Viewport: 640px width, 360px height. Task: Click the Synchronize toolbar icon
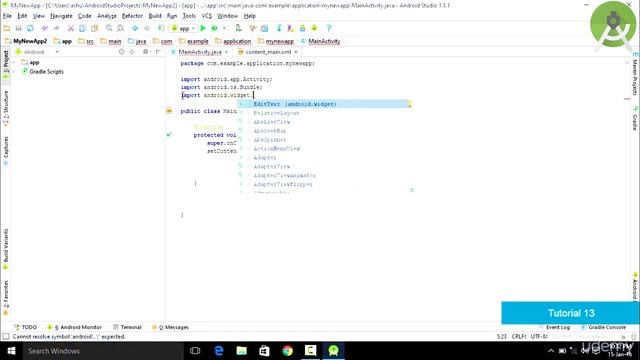click(x=30, y=28)
